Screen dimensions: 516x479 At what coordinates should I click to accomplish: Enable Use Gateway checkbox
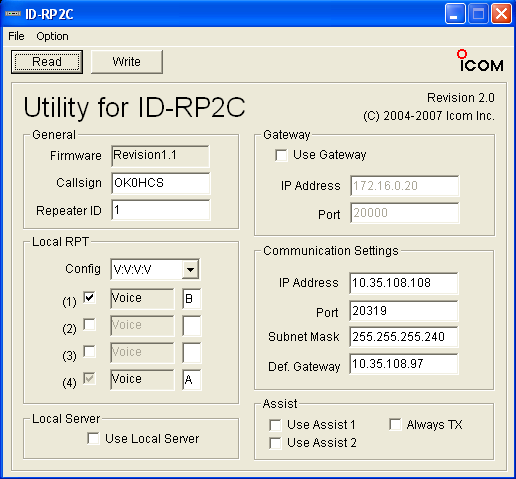pyautogui.click(x=281, y=155)
